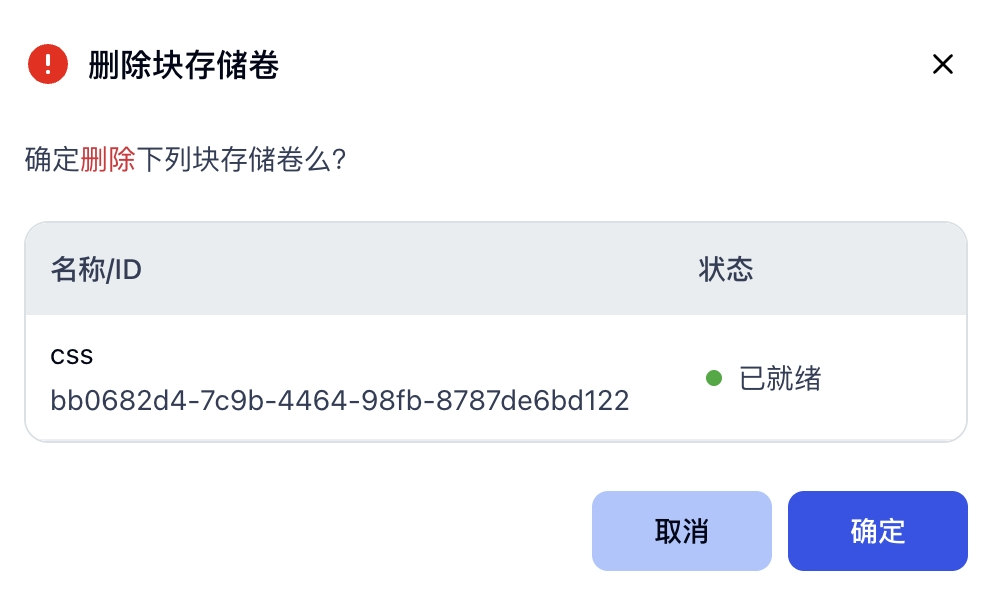The height and width of the screenshot is (592, 1000).
Task: Click the volume ID bb0682d4-7c9b-4464-98fb-8787de6bd122
Action: click(340, 401)
